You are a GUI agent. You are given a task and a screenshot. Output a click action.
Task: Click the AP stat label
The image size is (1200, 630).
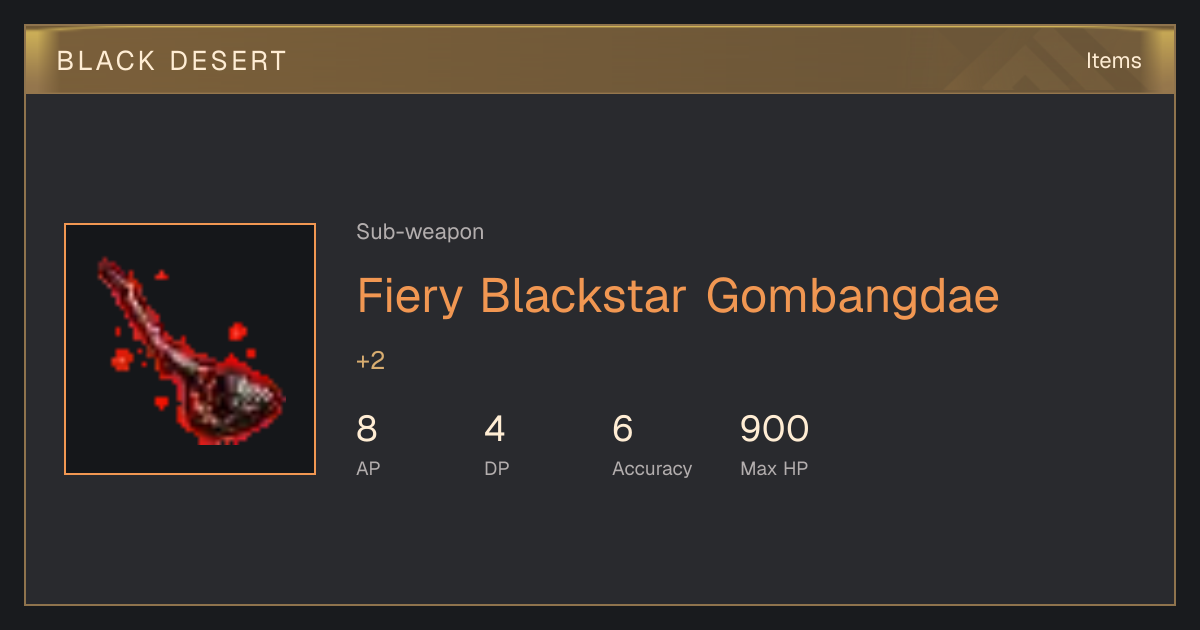pyautogui.click(x=368, y=468)
